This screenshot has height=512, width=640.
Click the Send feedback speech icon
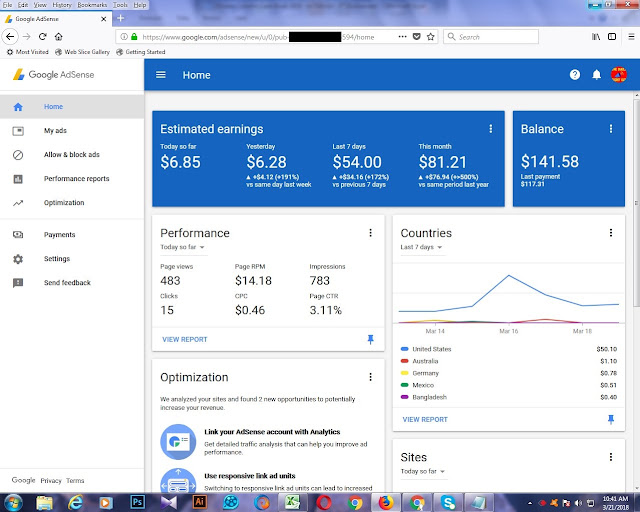point(18,283)
